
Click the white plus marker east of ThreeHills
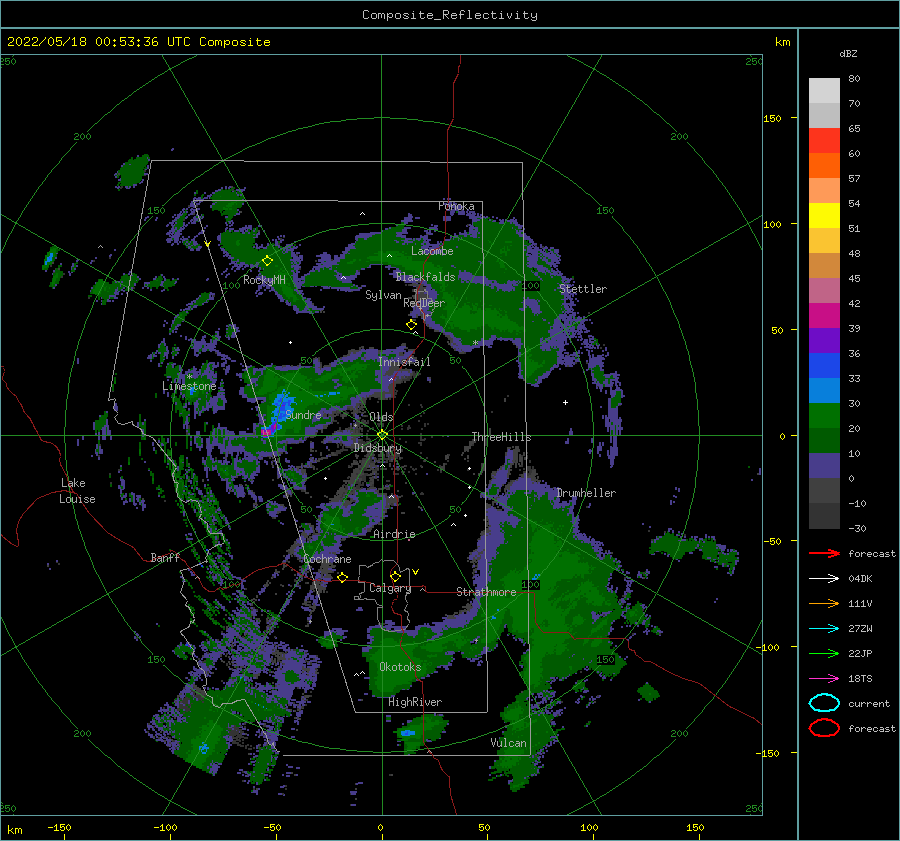(565, 402)
